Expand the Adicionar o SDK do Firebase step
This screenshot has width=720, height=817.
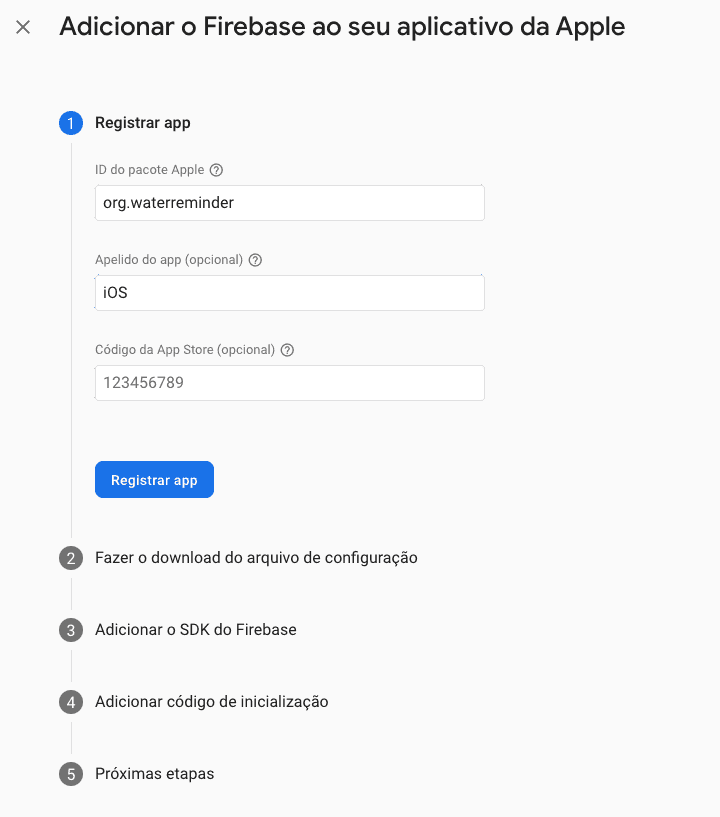click(194, 630)
